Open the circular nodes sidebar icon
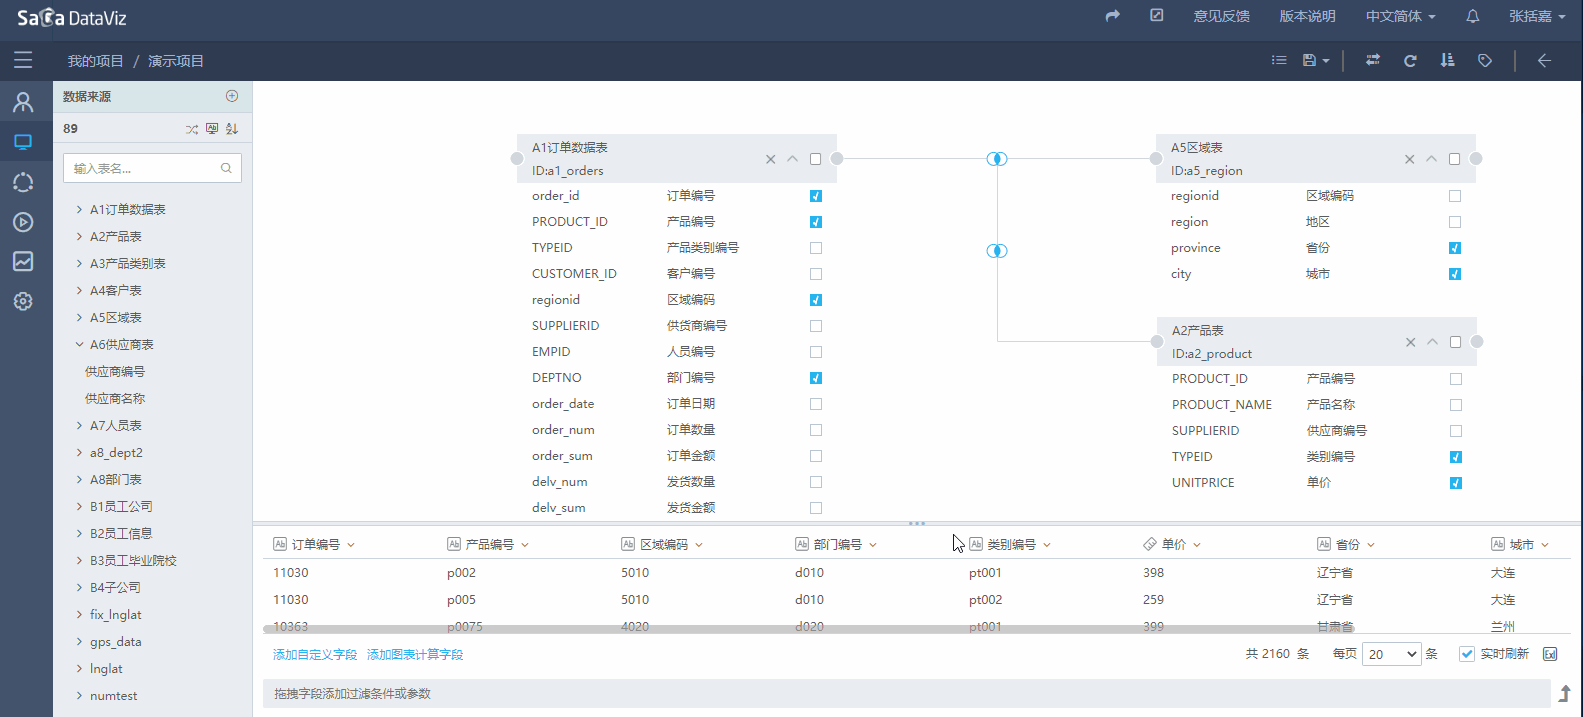 [x=23, y=182]
